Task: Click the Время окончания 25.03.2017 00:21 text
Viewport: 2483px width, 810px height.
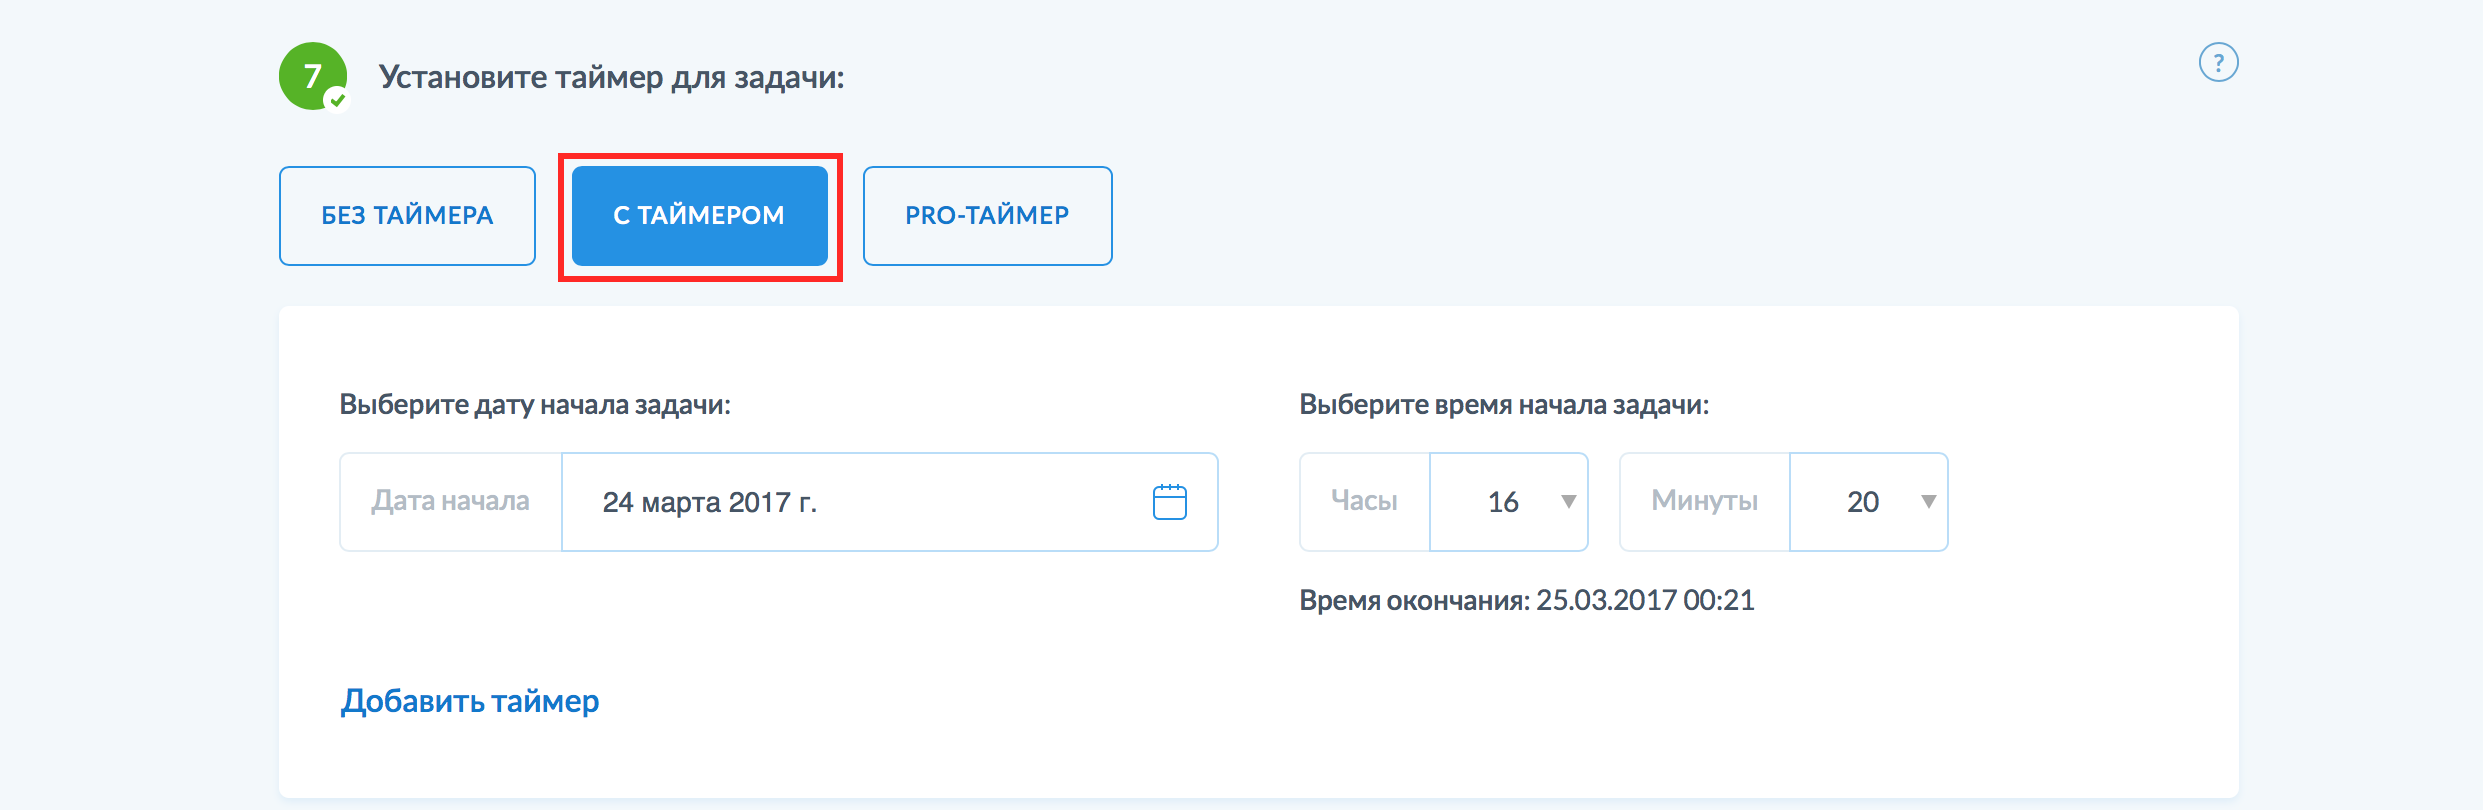Action: coord(1527,600)
